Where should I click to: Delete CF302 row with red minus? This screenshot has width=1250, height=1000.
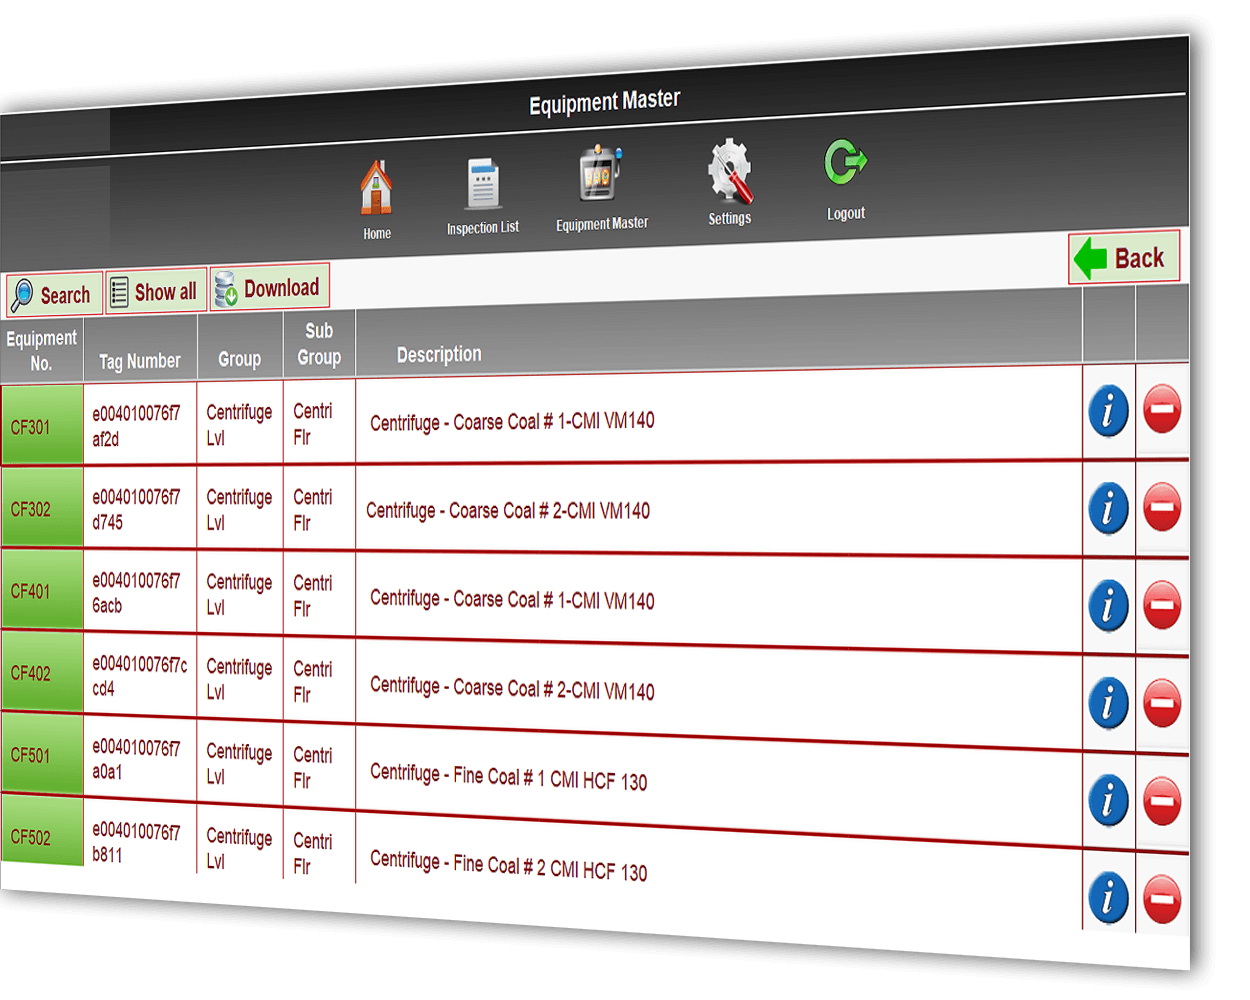[1162, 507]
